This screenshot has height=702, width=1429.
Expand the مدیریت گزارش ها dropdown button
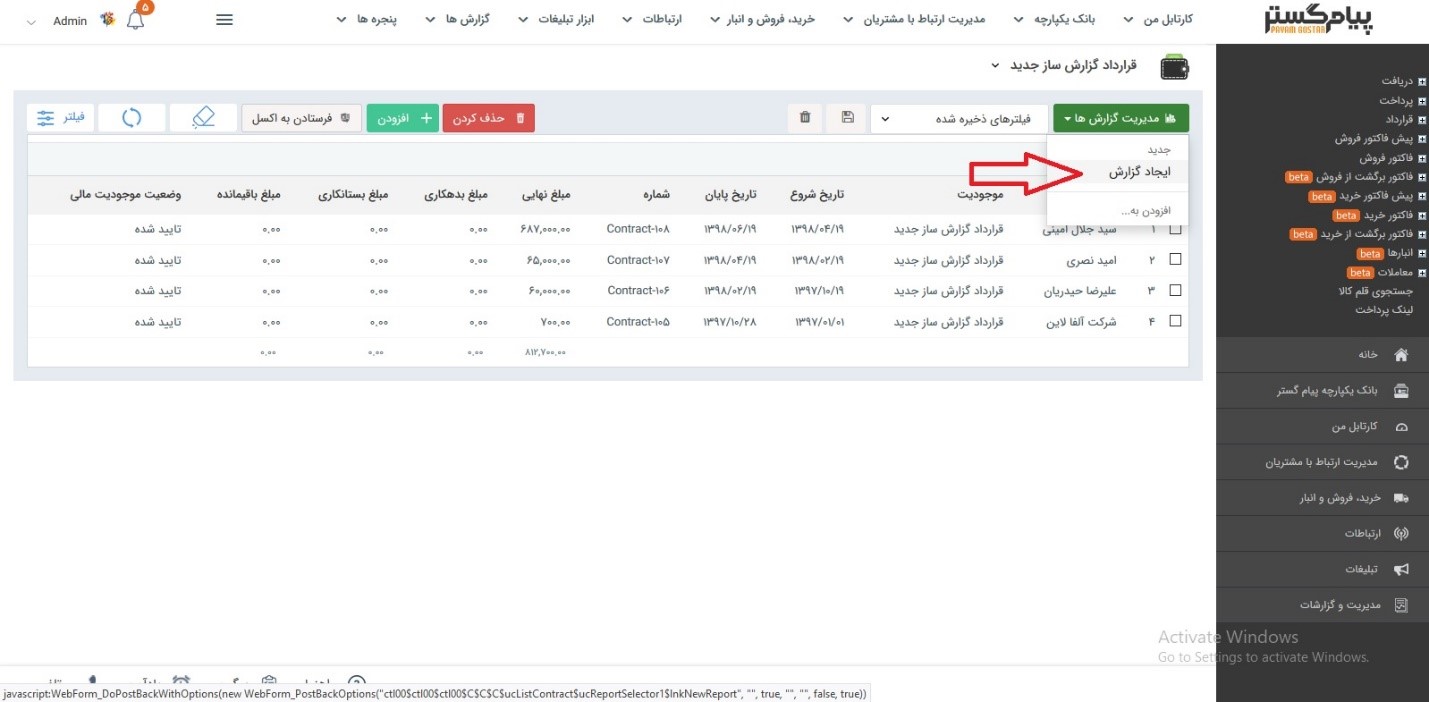(1120, 118)
